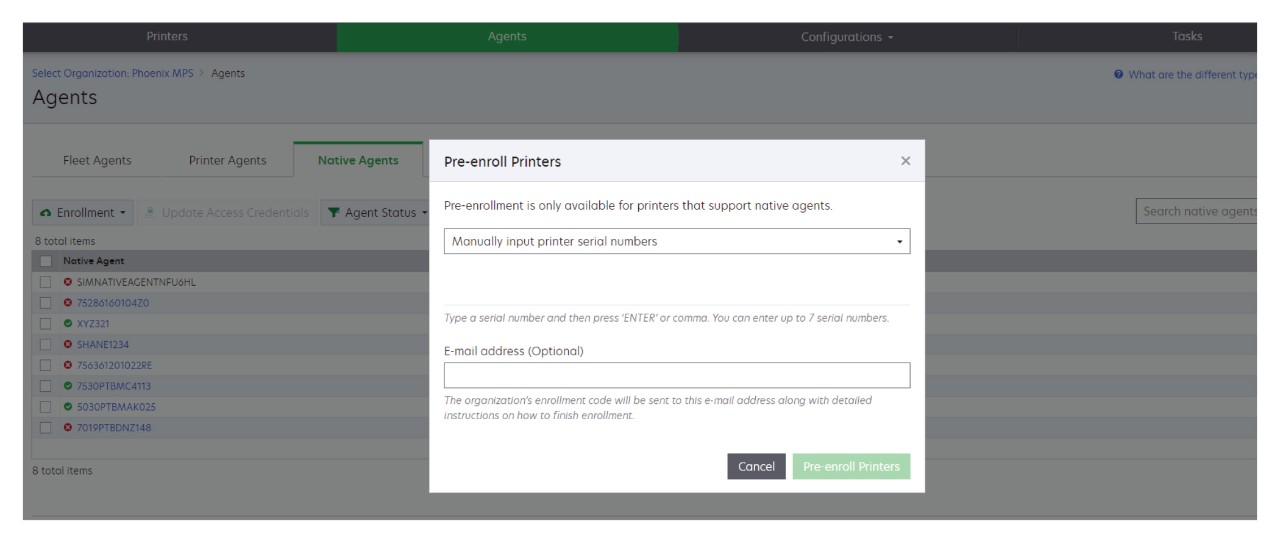Toggle the select-all Native Agent checkbox
Image resolution: width=1280 pixels, height=541 pixels.
tap(46, 261)
